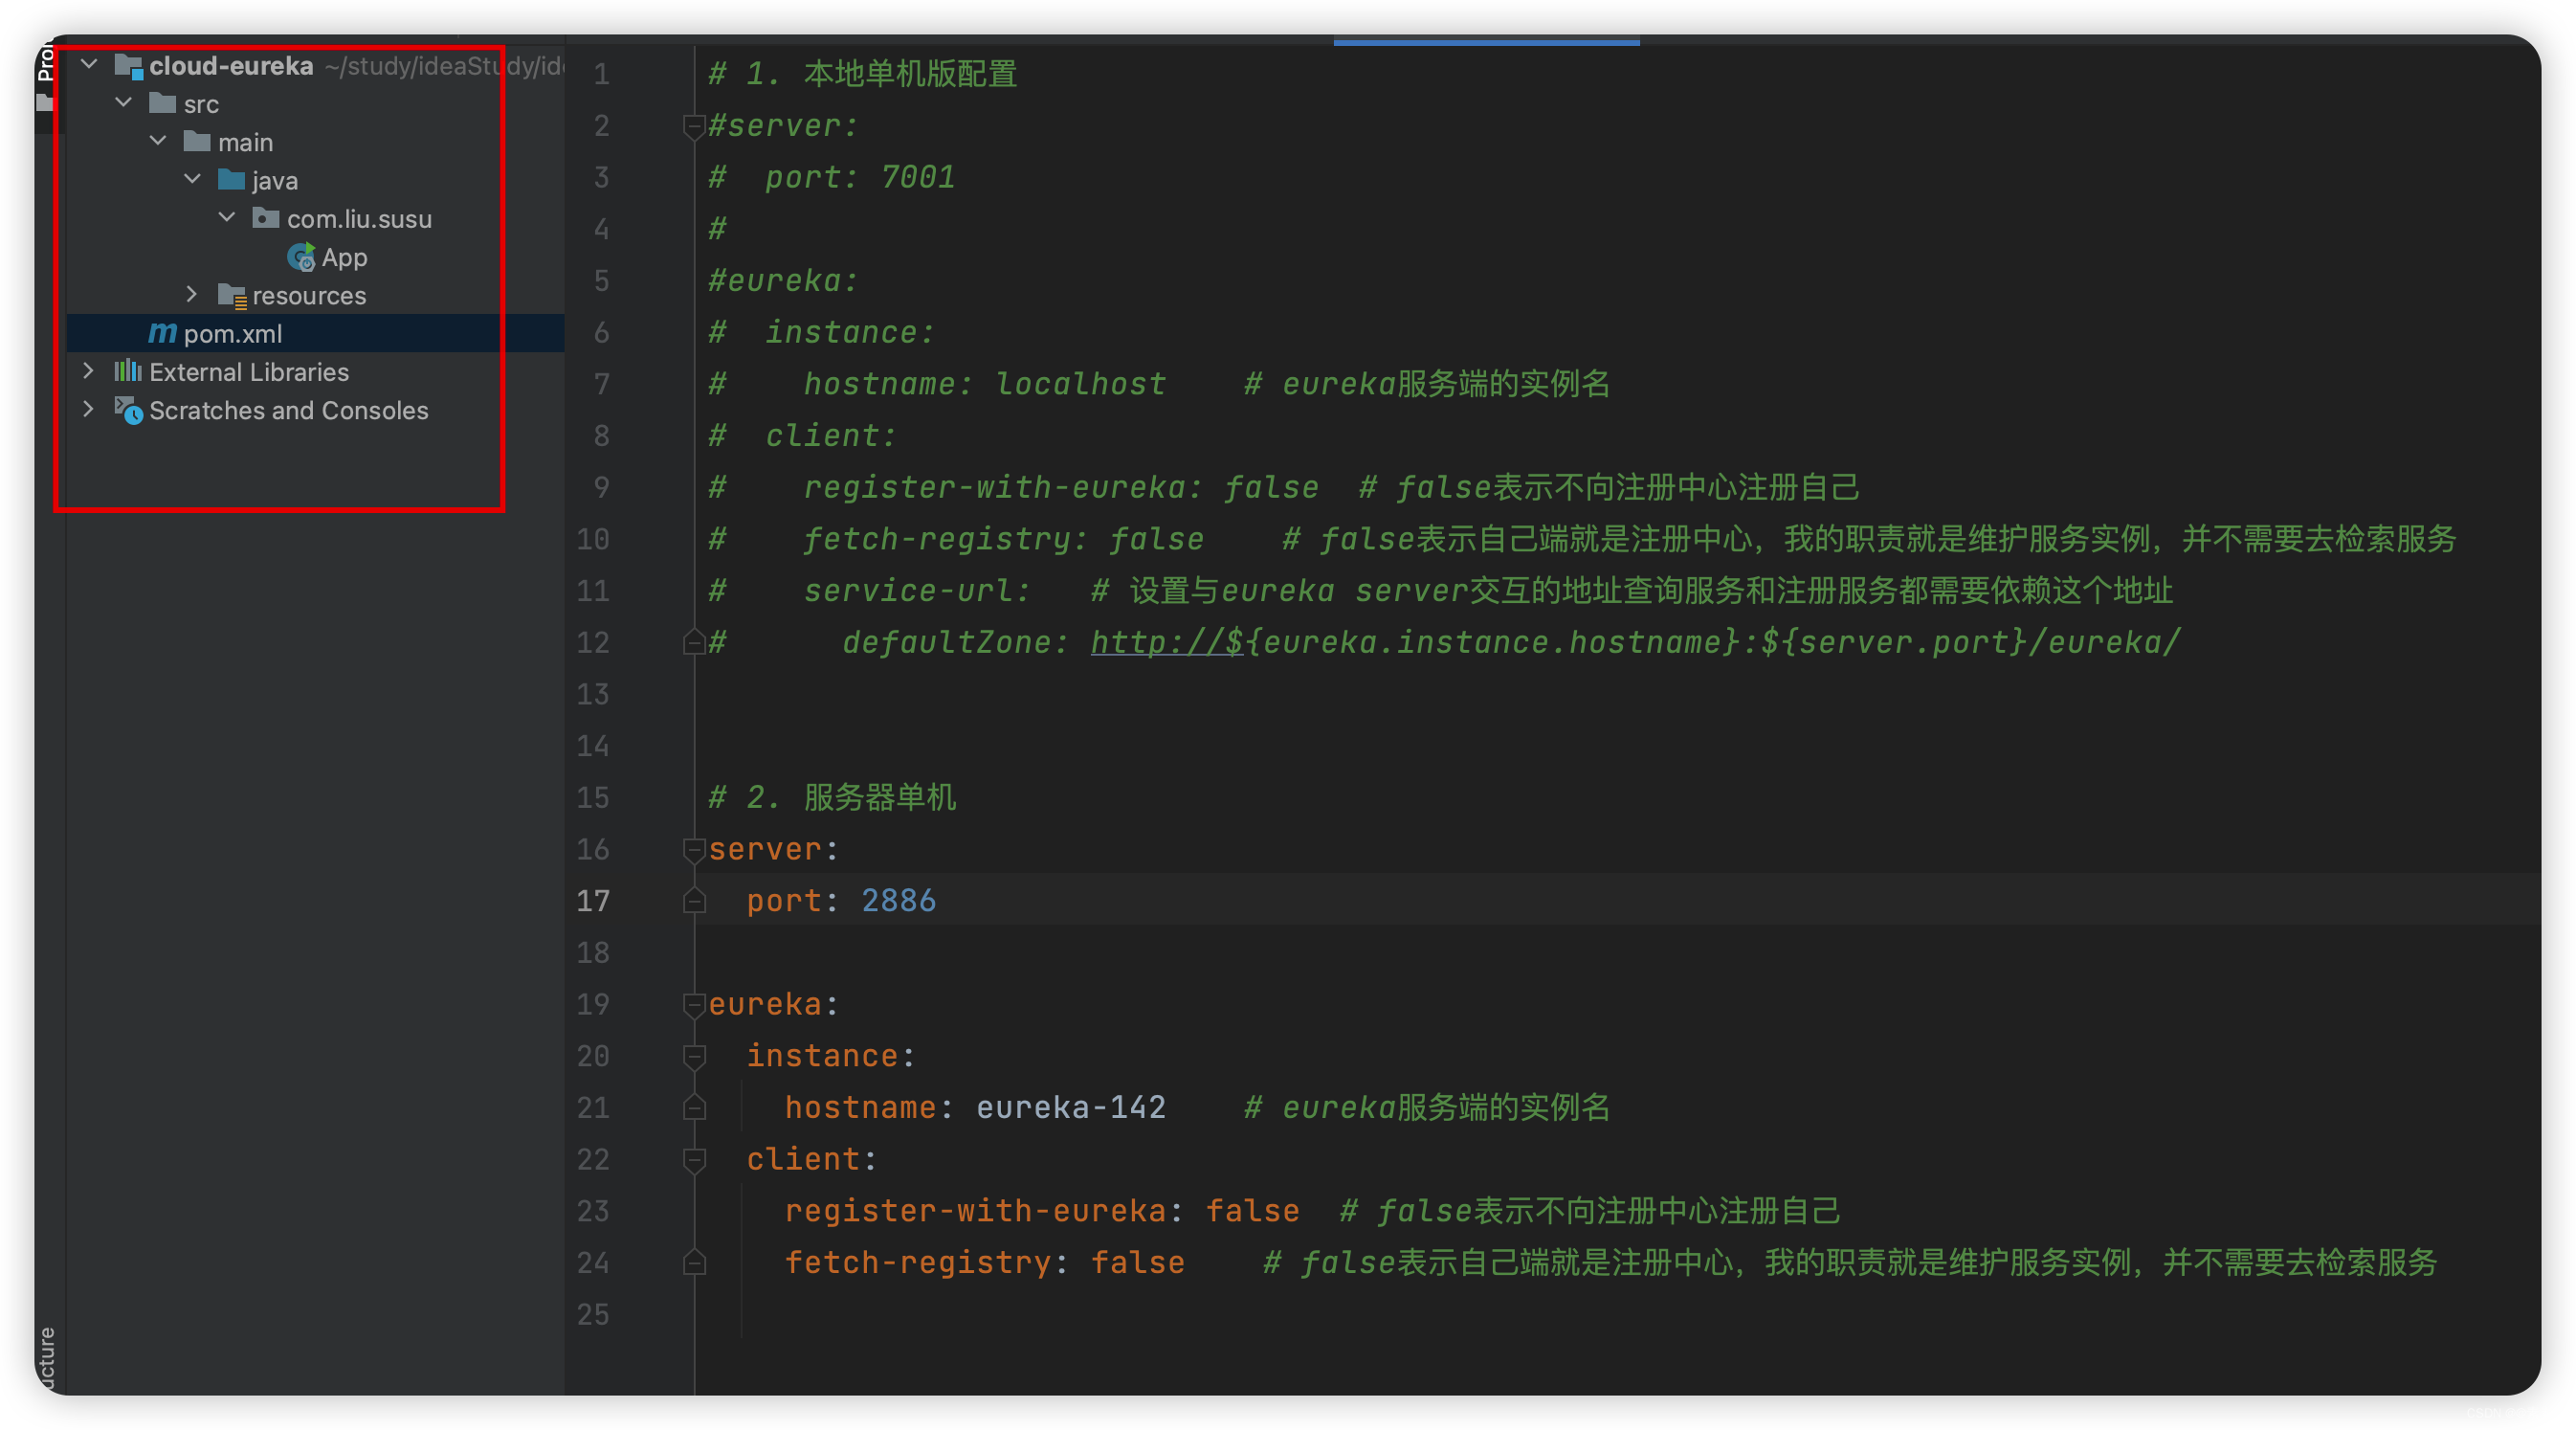Image resolution: width=2576 pixels, height=1430 pixels.
Task: Collapse the src folder chevron
Action: 124,103
